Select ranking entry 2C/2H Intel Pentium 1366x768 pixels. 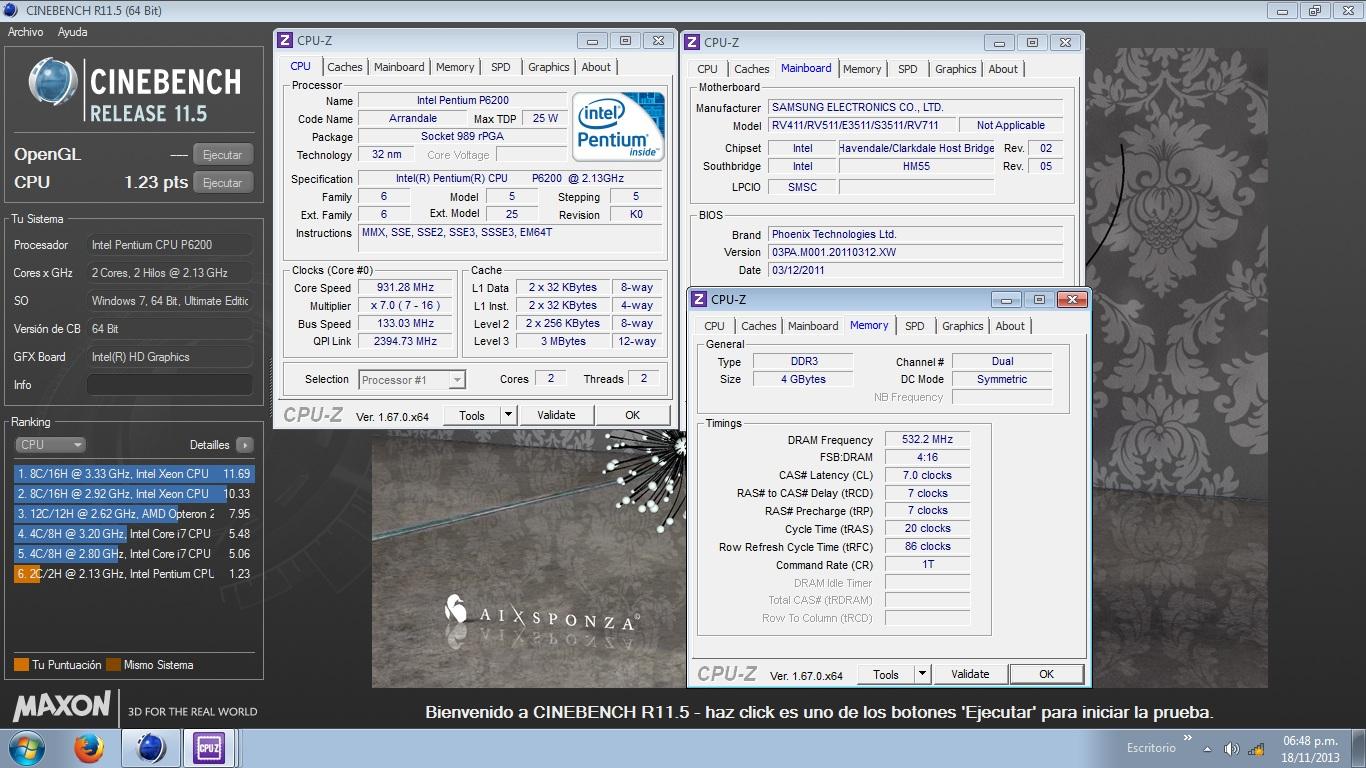(134, 574)
